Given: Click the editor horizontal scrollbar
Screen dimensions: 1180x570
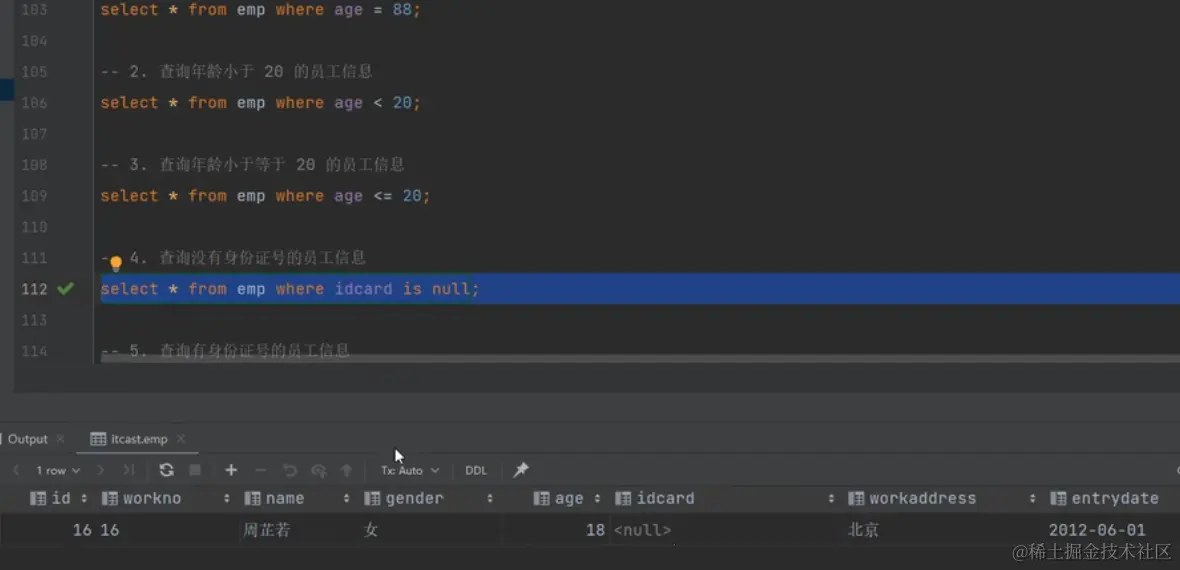Looking at the screenshot, I should pyautogui.click(x=640, y=360).
